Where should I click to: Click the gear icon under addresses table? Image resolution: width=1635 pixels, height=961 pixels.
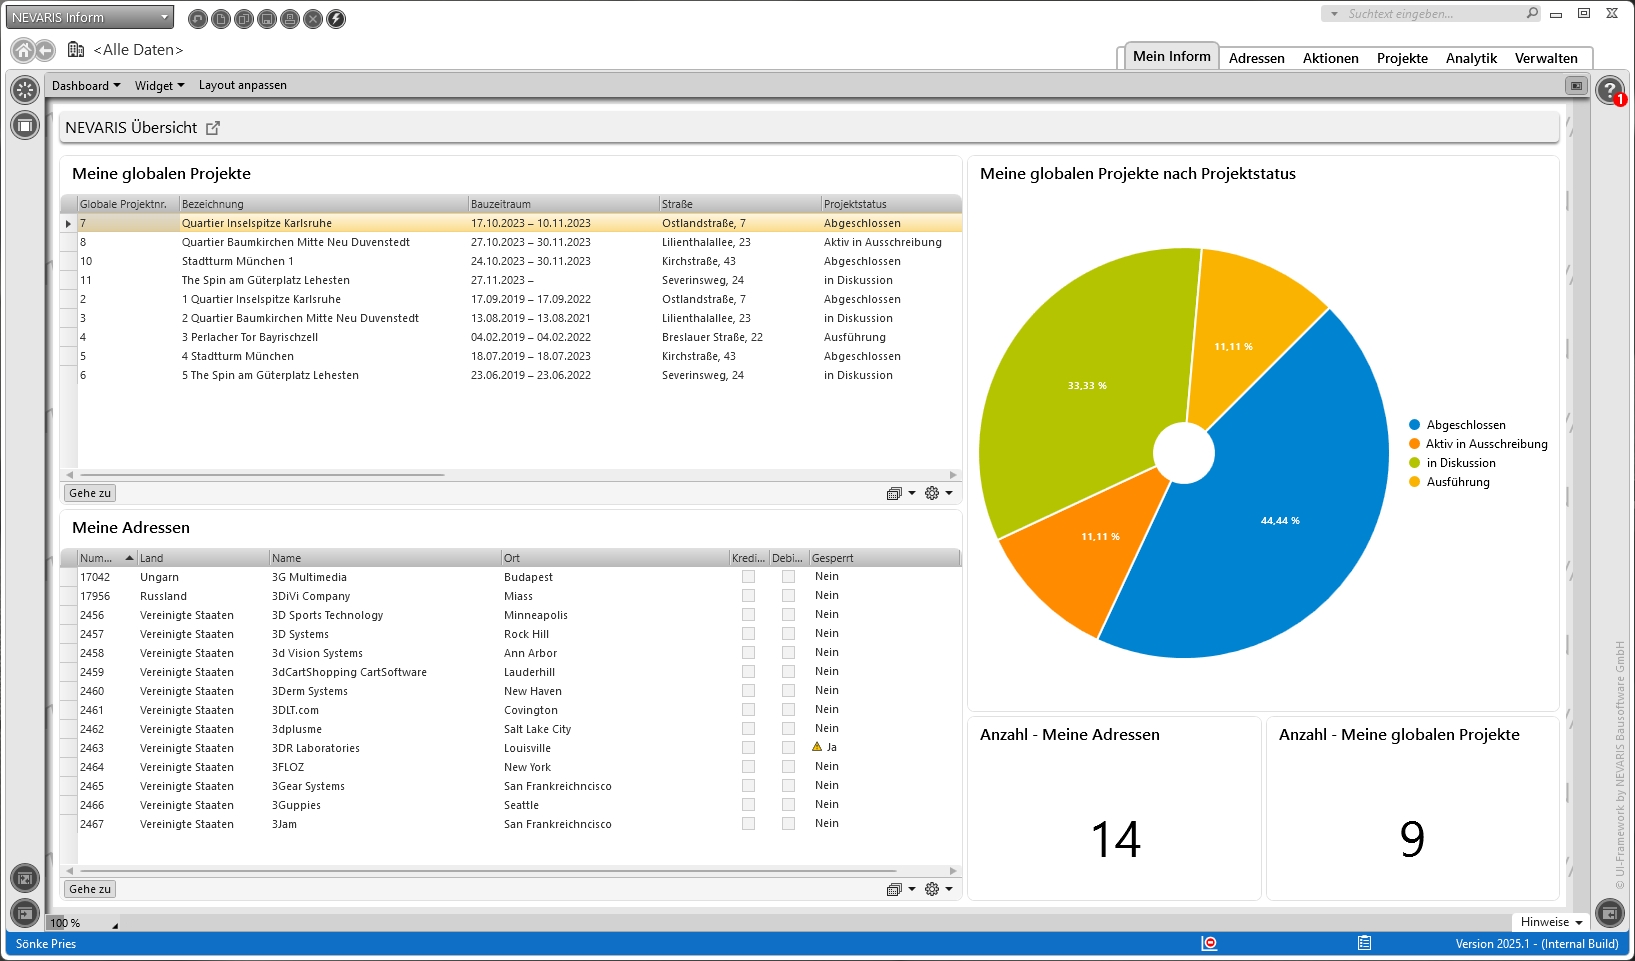coord(932,889)
